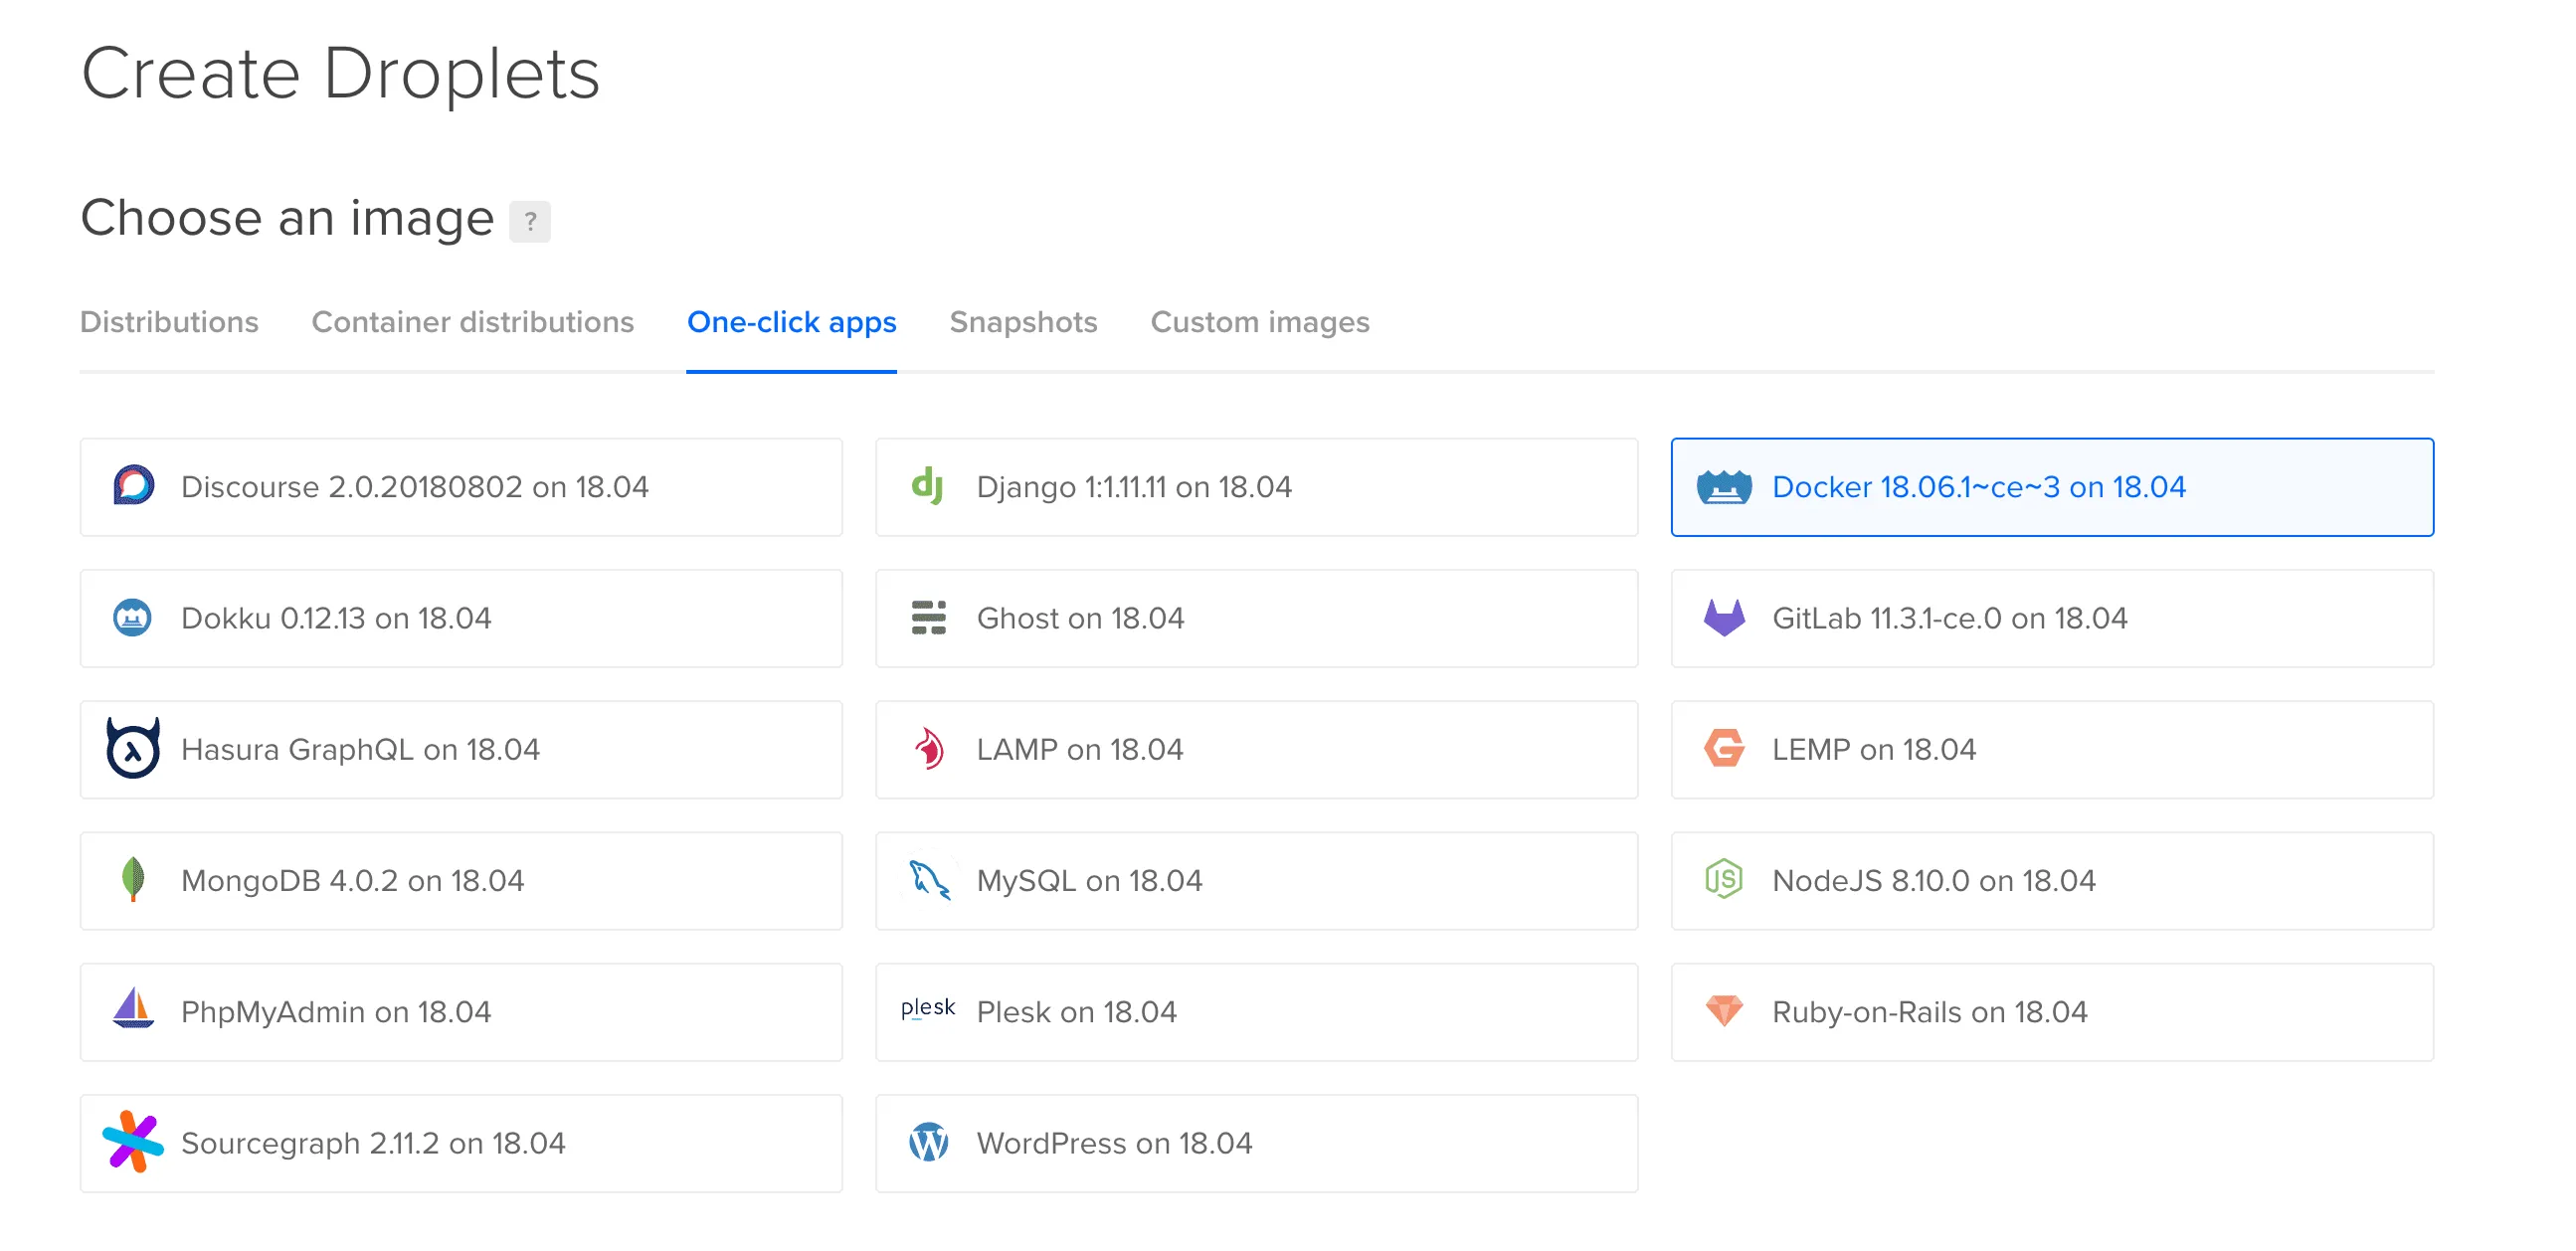
Task: Open the Snapshots tab
Action: pyautogui.click(x=1023, y=322)
